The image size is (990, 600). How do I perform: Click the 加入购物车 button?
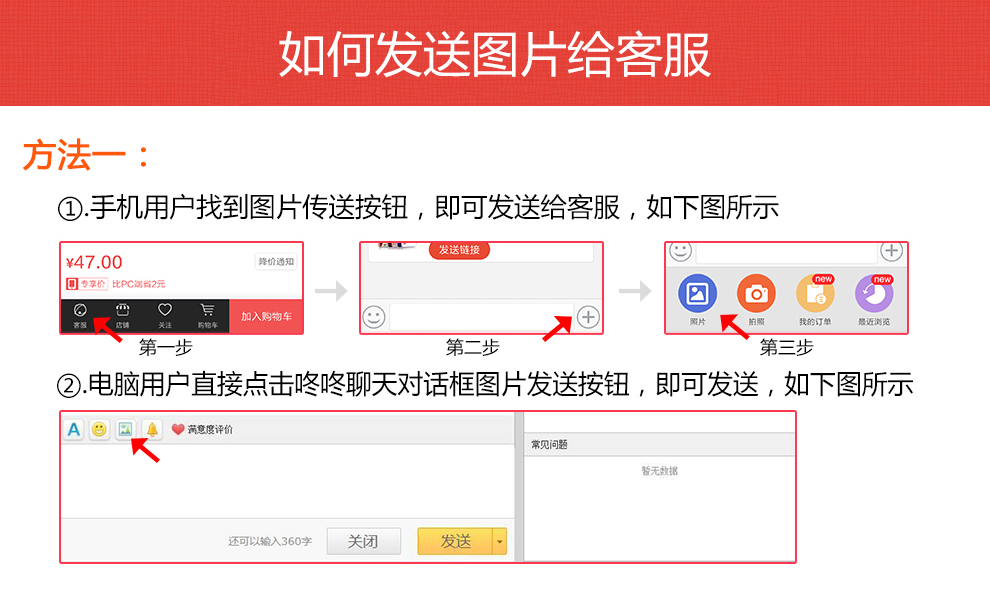(x=266, y=316)
